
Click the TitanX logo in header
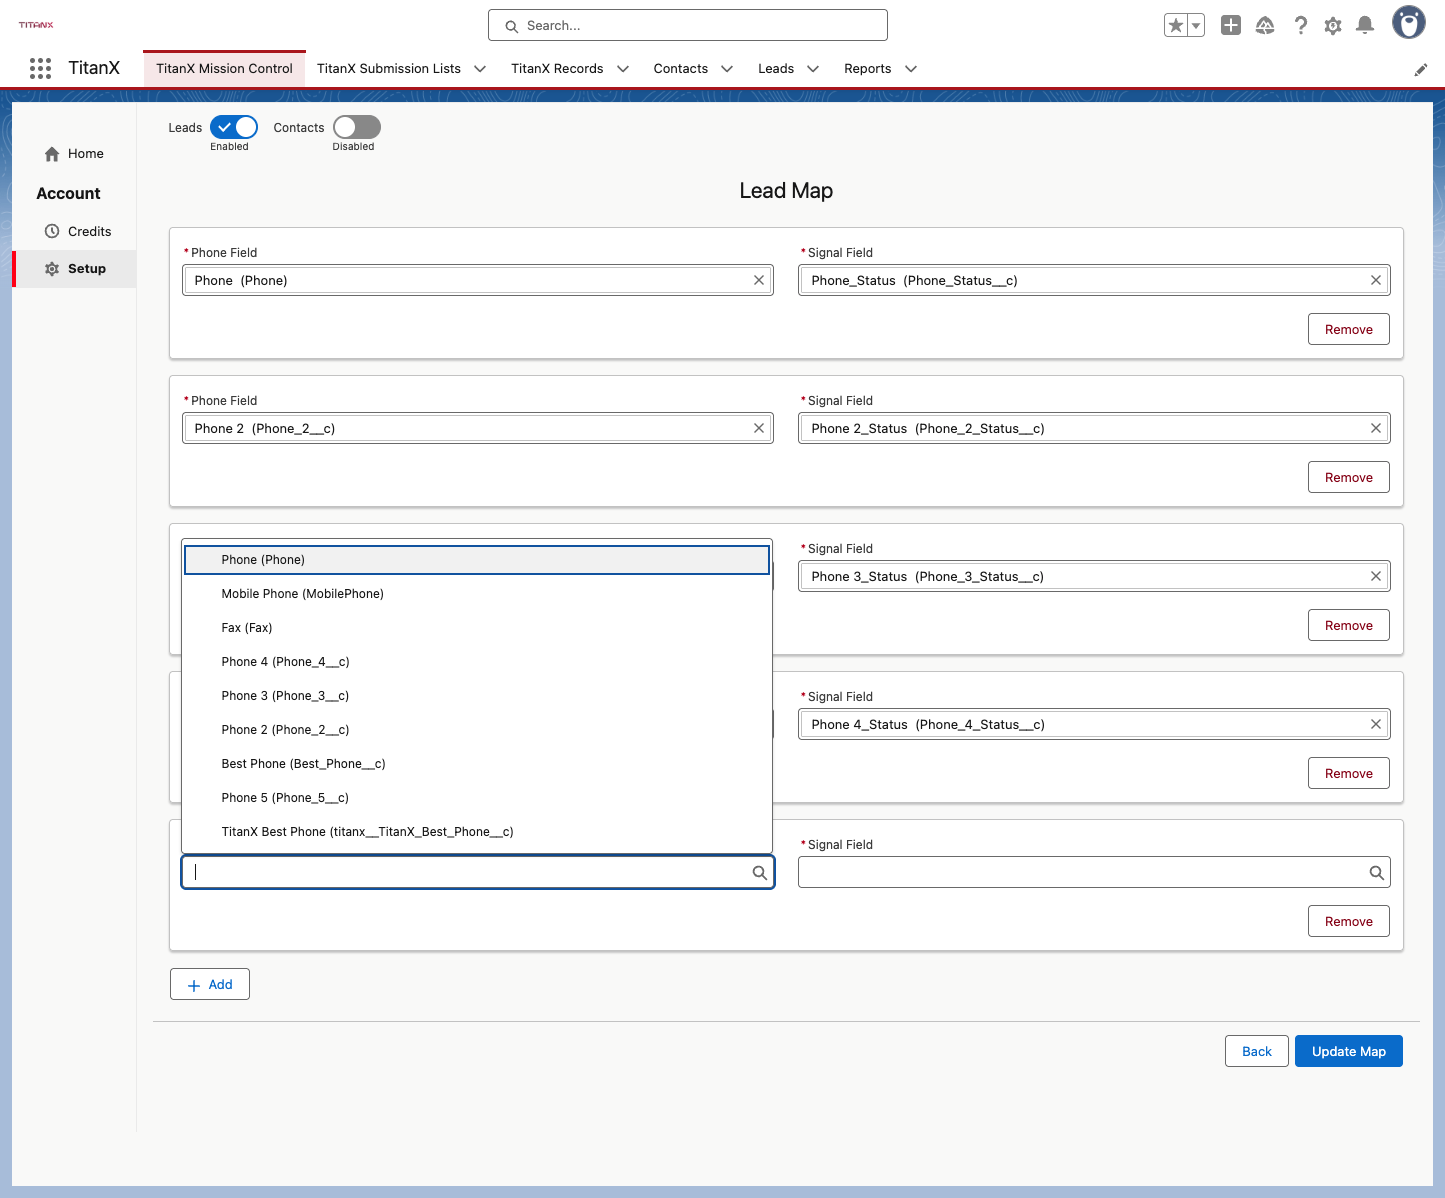pos(36,25)
